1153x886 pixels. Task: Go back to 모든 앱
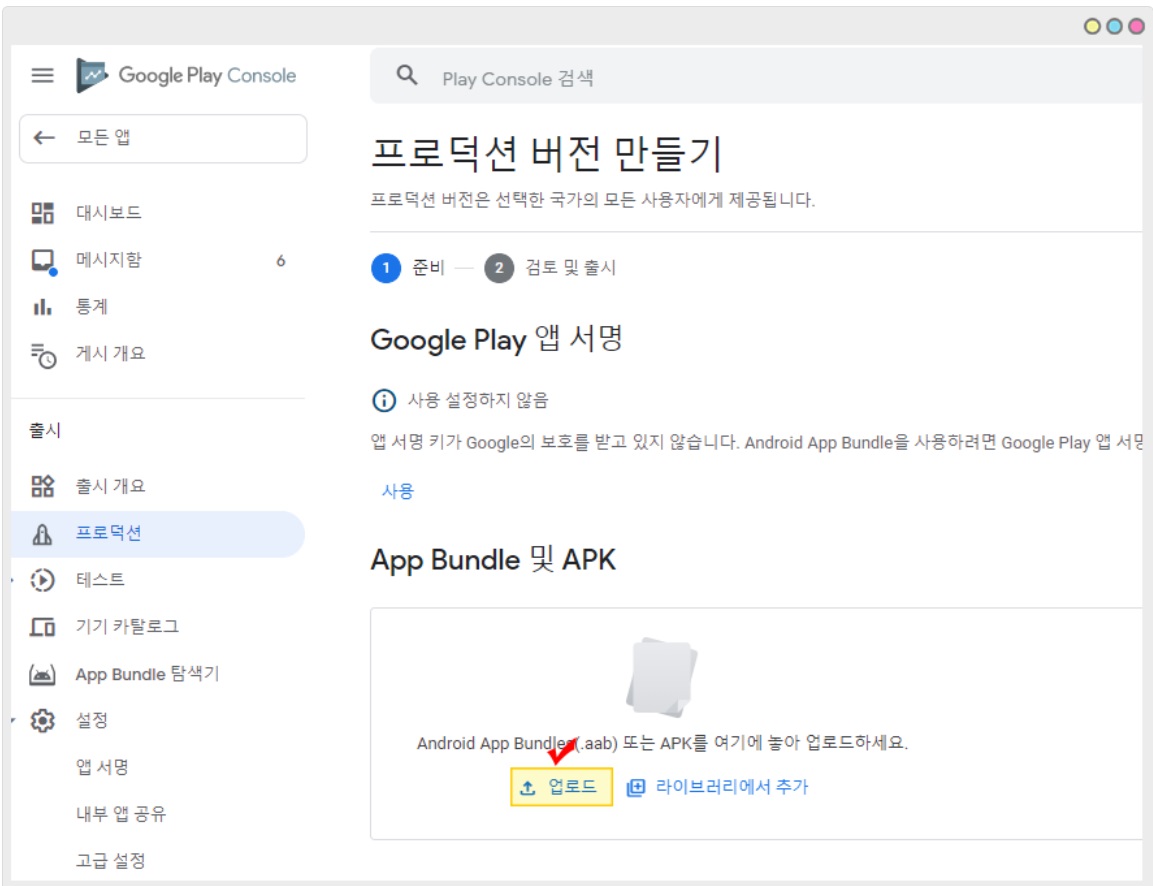point(163,138)
